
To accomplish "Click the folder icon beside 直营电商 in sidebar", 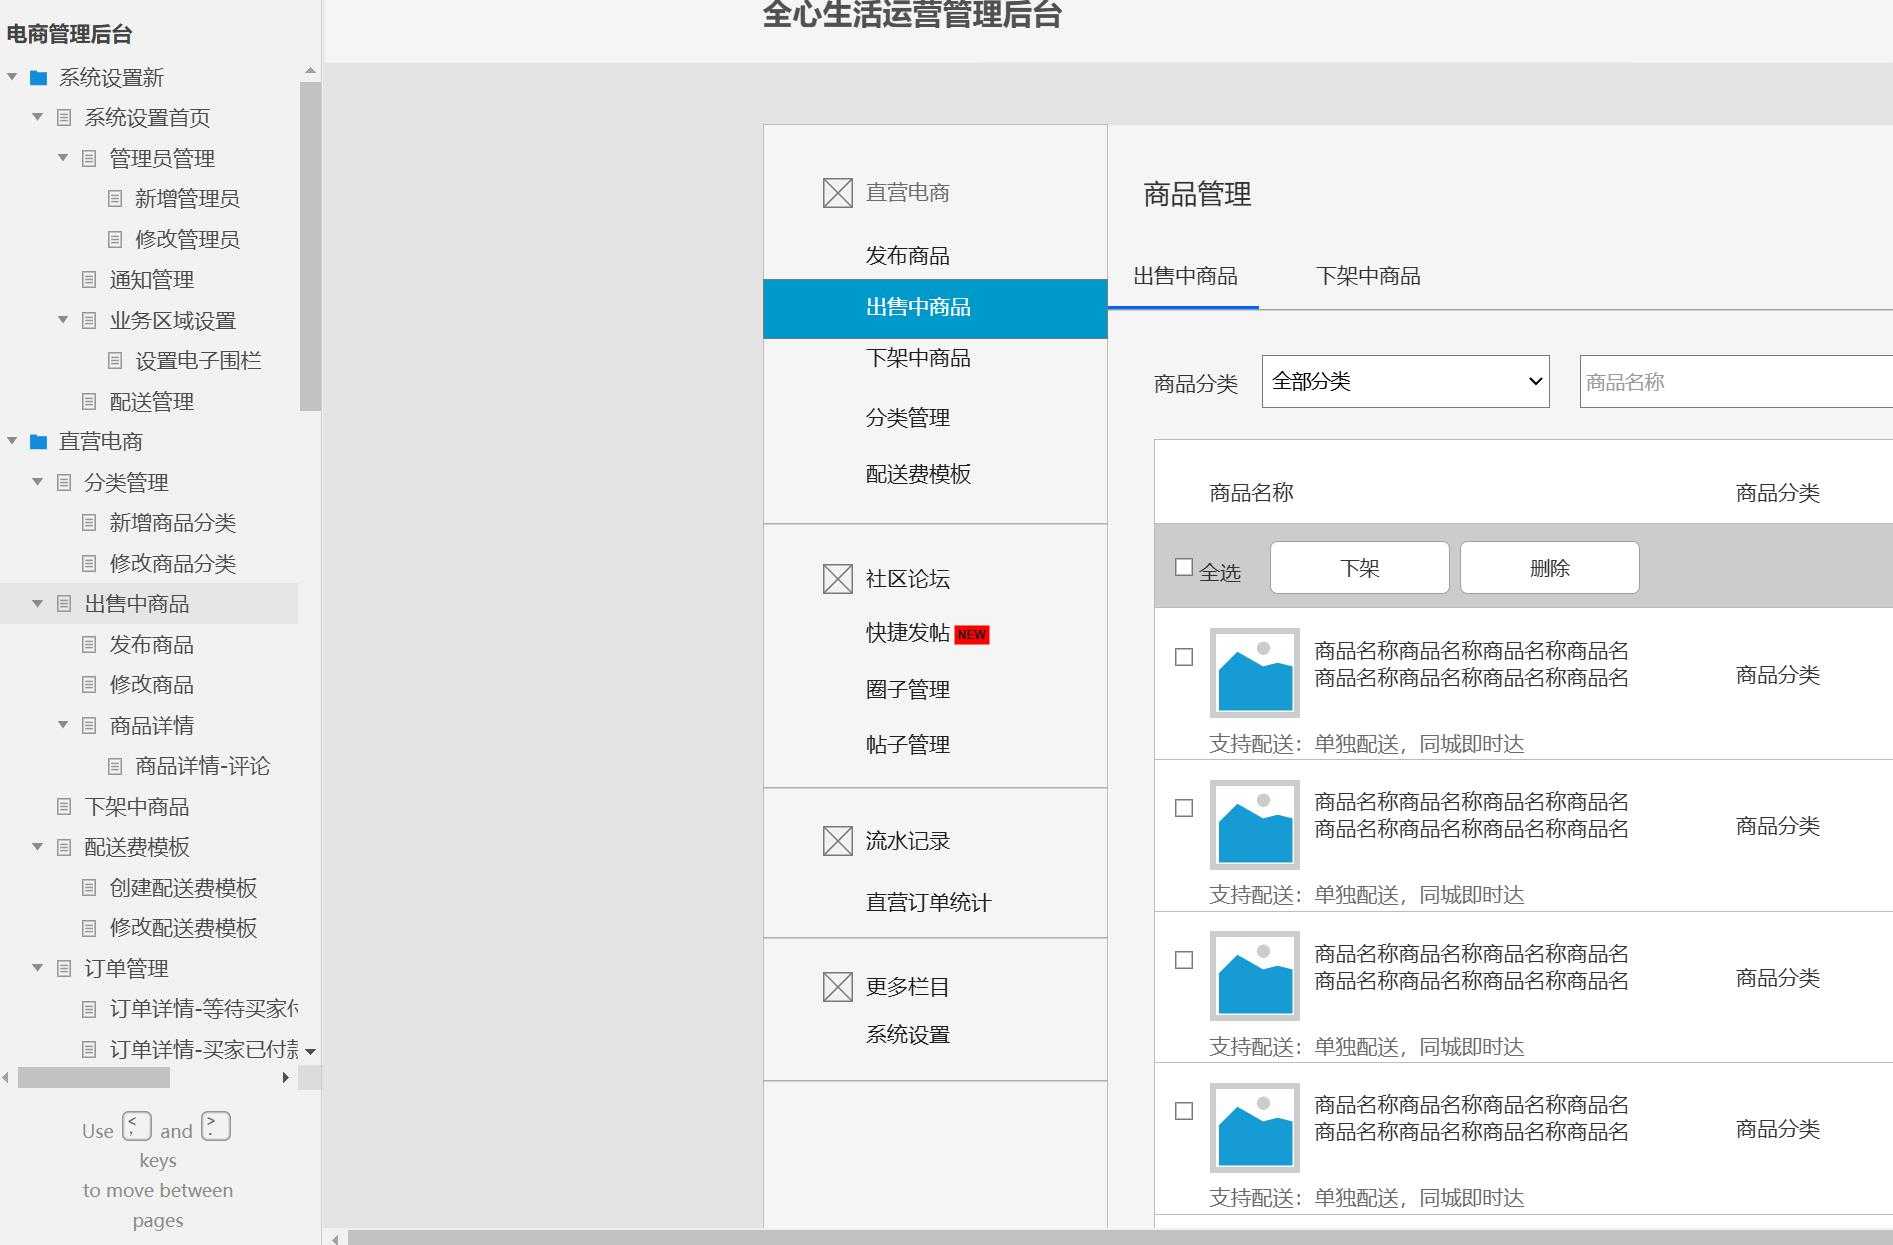I will 37,441.
